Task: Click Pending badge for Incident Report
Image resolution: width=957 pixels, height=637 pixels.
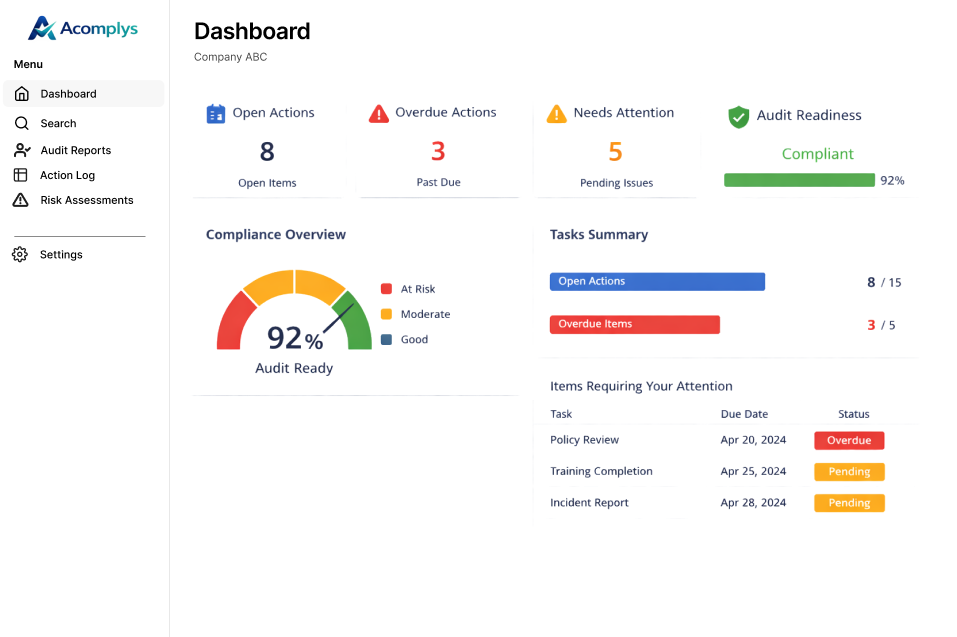Action: coord(849,503)
